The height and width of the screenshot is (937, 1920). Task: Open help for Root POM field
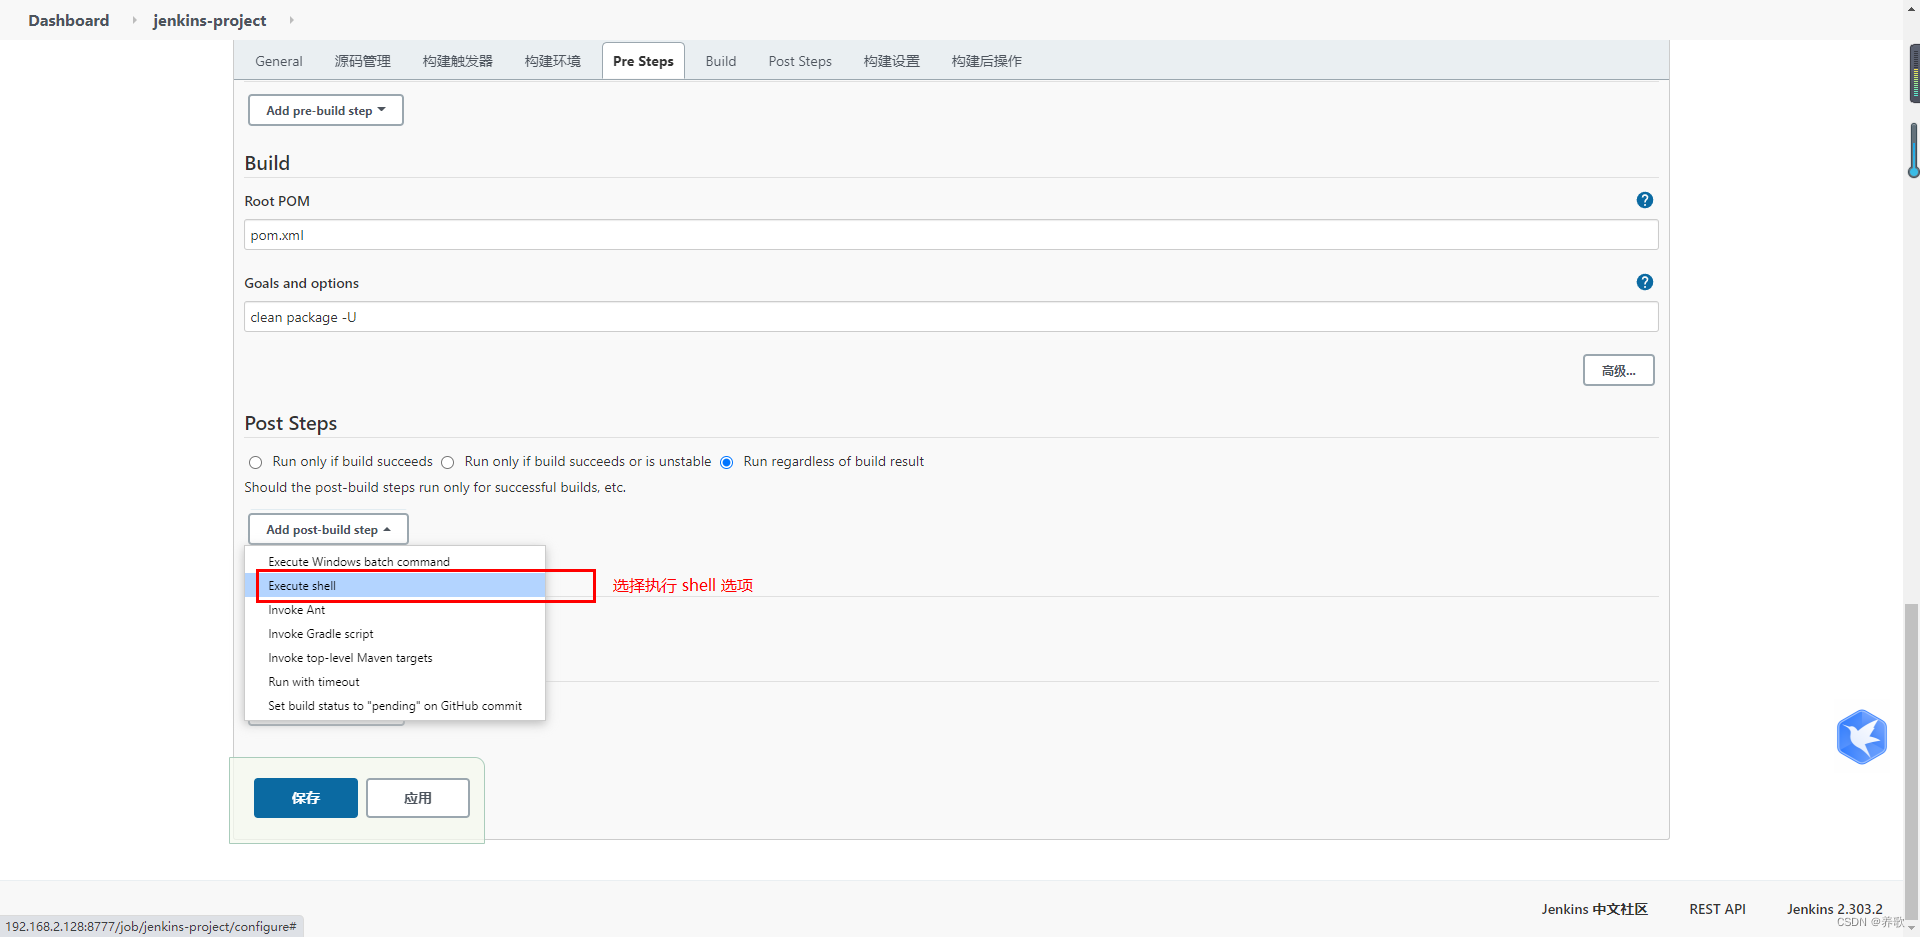[1644, 200]
